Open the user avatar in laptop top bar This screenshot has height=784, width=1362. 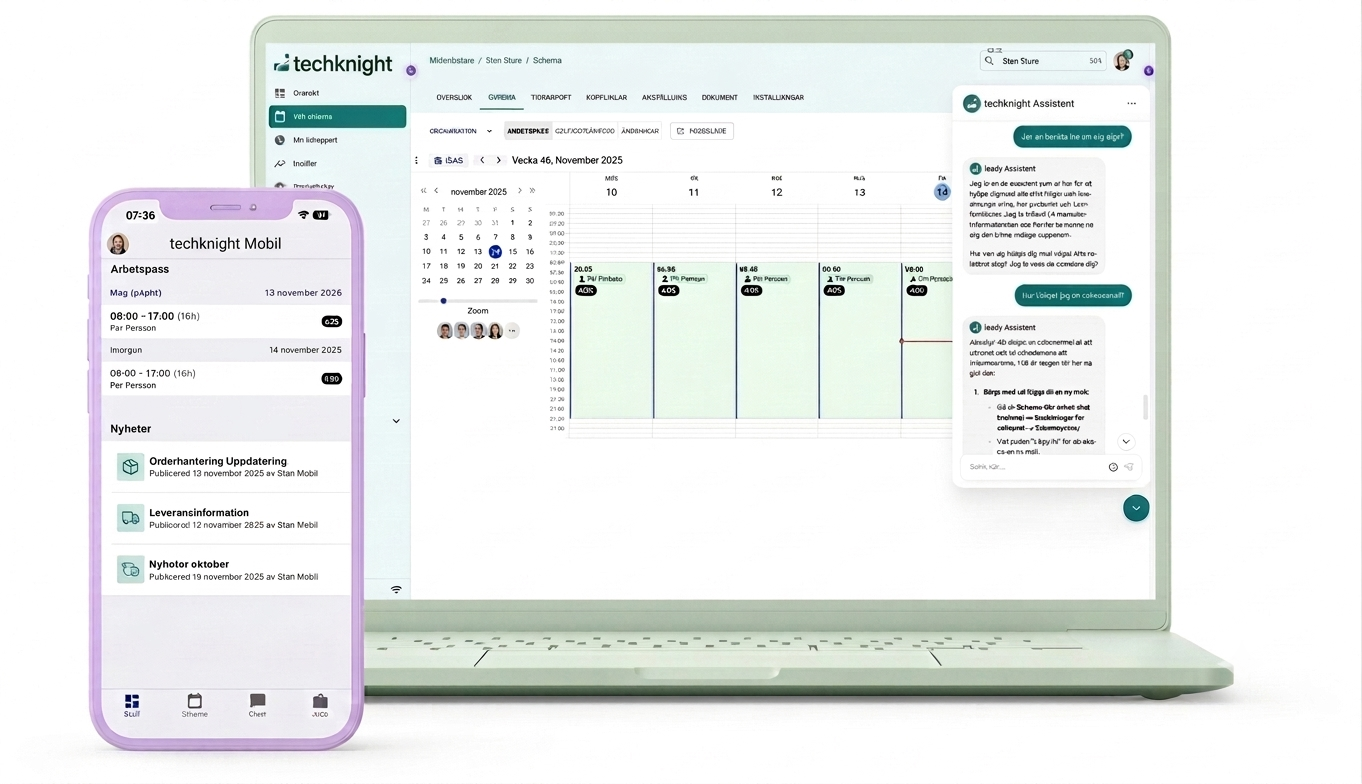coord(1122,61)
